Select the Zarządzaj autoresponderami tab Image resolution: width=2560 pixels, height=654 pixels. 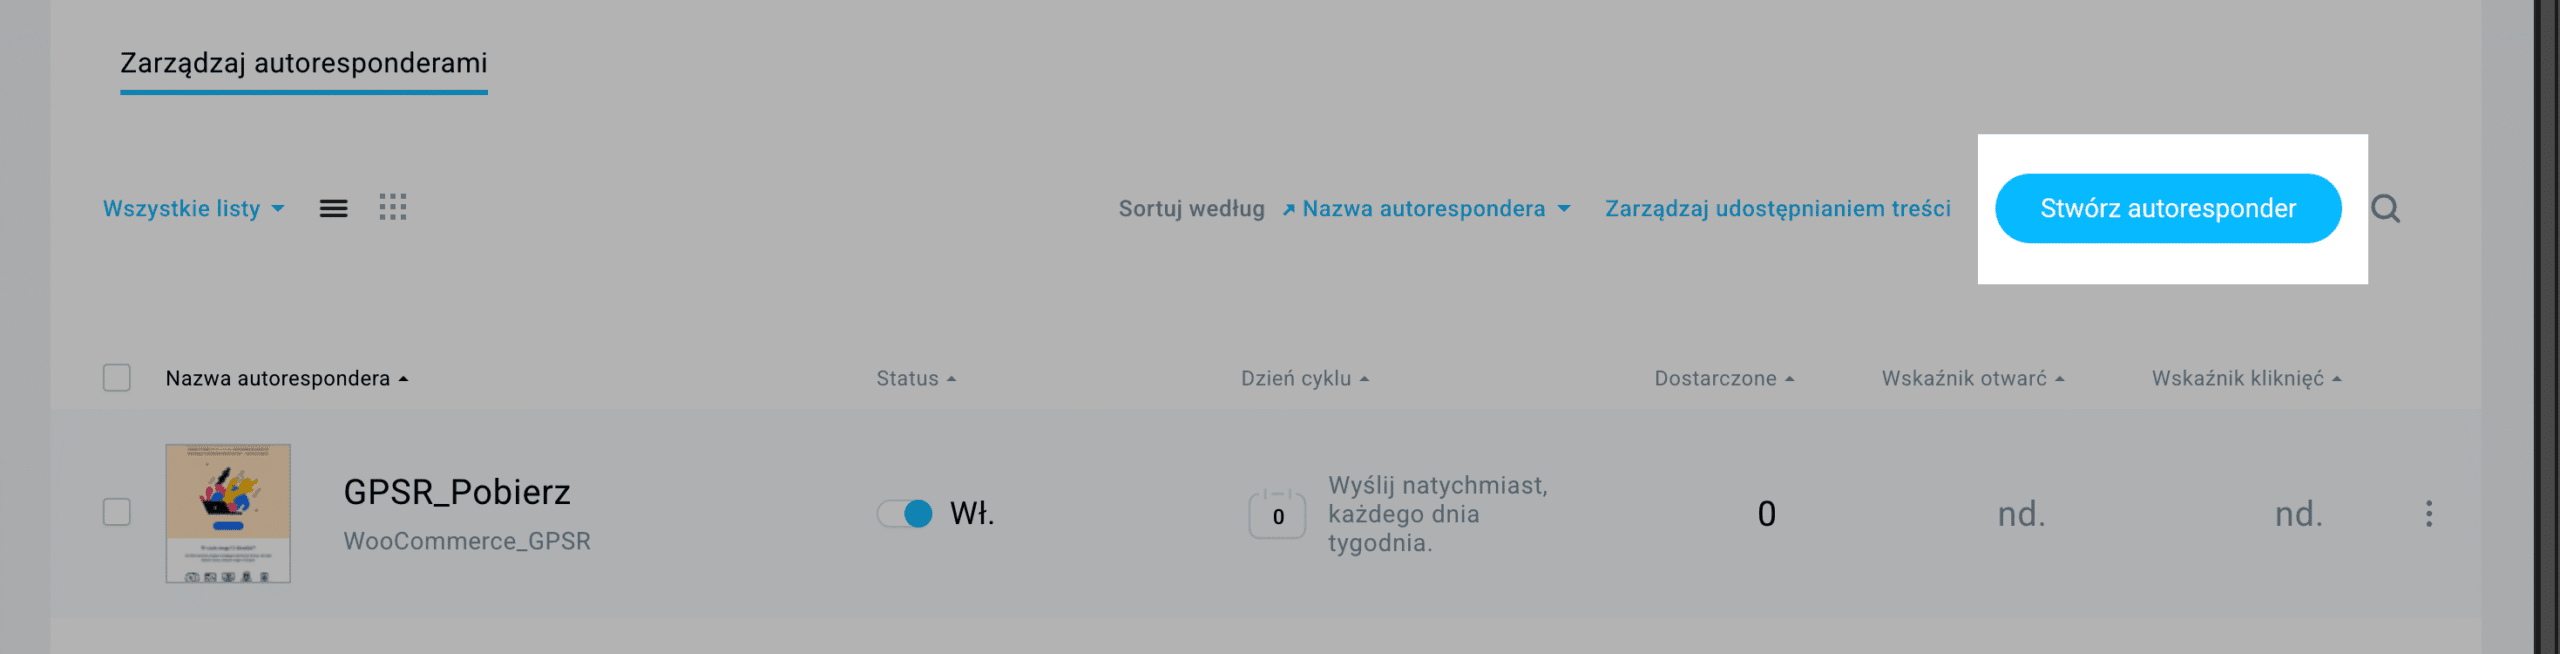[303, 63]
